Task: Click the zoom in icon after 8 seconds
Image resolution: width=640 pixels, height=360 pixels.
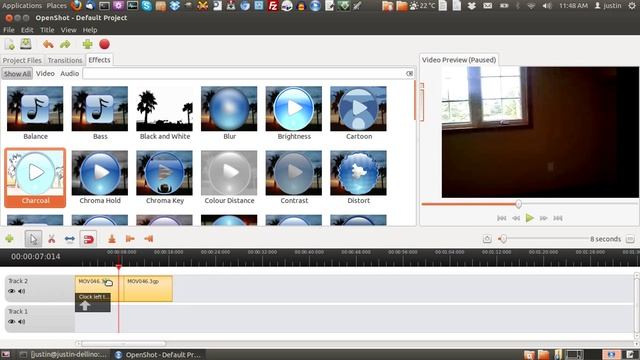Action: coord(630,239)
